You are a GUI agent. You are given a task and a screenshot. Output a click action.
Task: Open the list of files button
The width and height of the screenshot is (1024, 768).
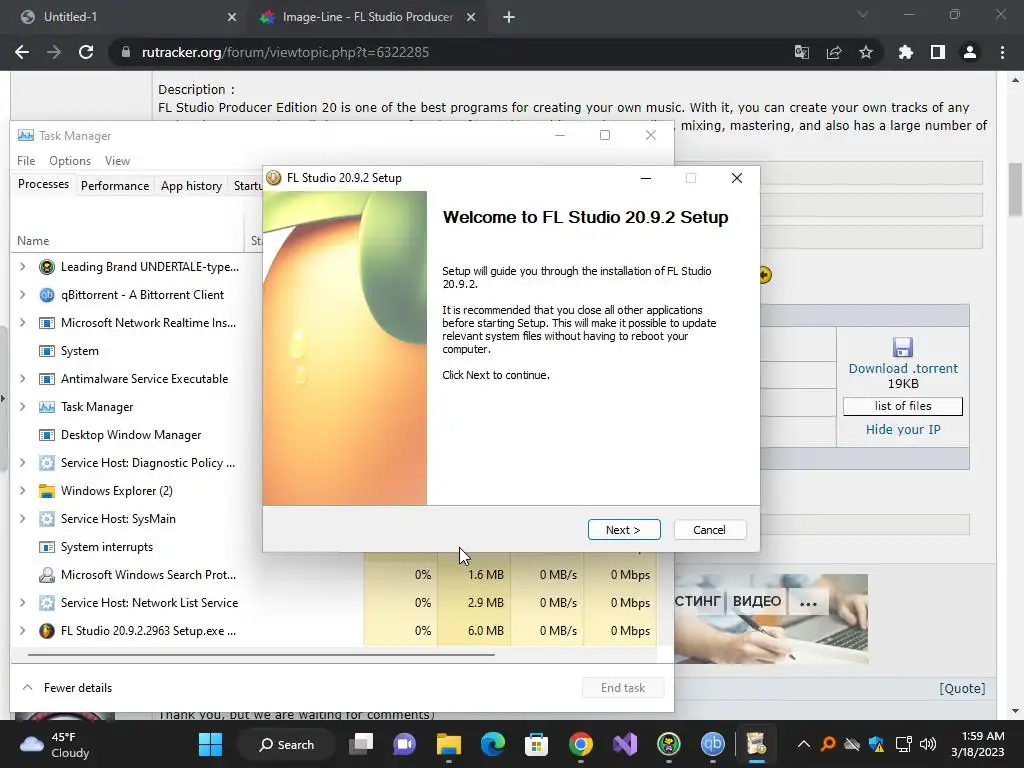(x=903, y=406)
